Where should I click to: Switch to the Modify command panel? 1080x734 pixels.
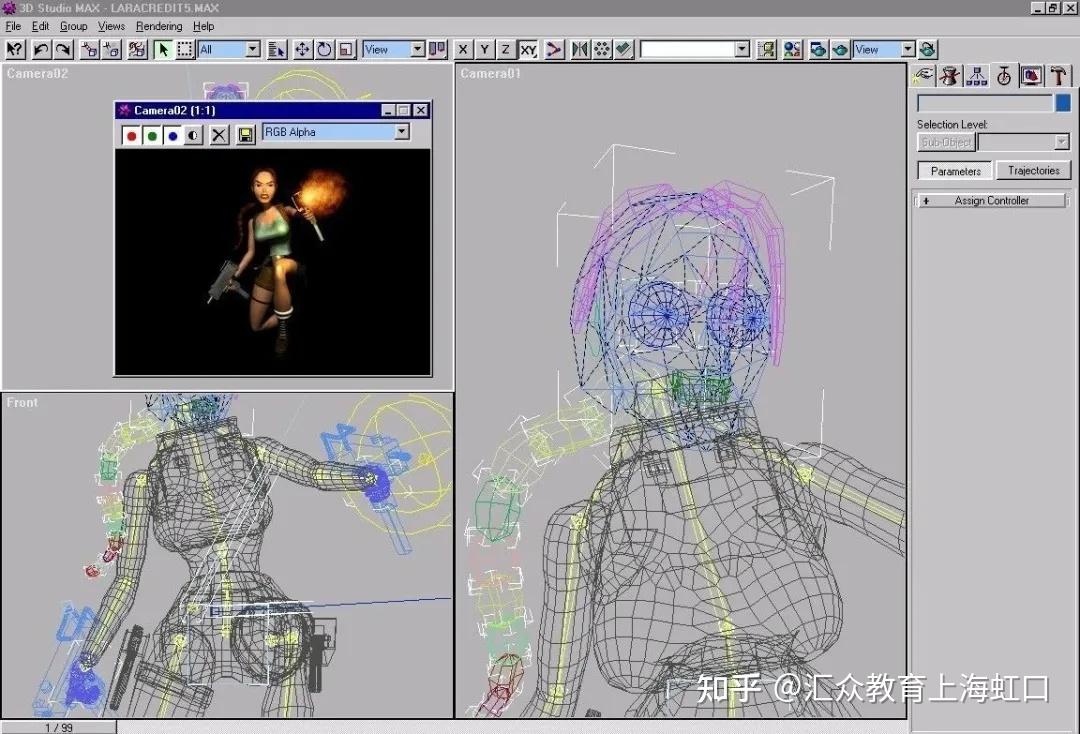(x=950, y=75)
